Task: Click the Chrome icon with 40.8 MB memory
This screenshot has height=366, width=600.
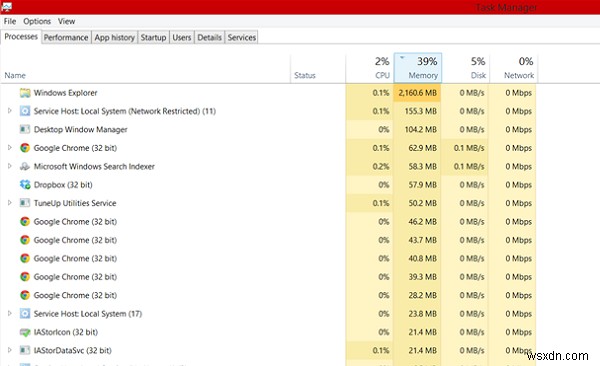Action: pos(25,258)
